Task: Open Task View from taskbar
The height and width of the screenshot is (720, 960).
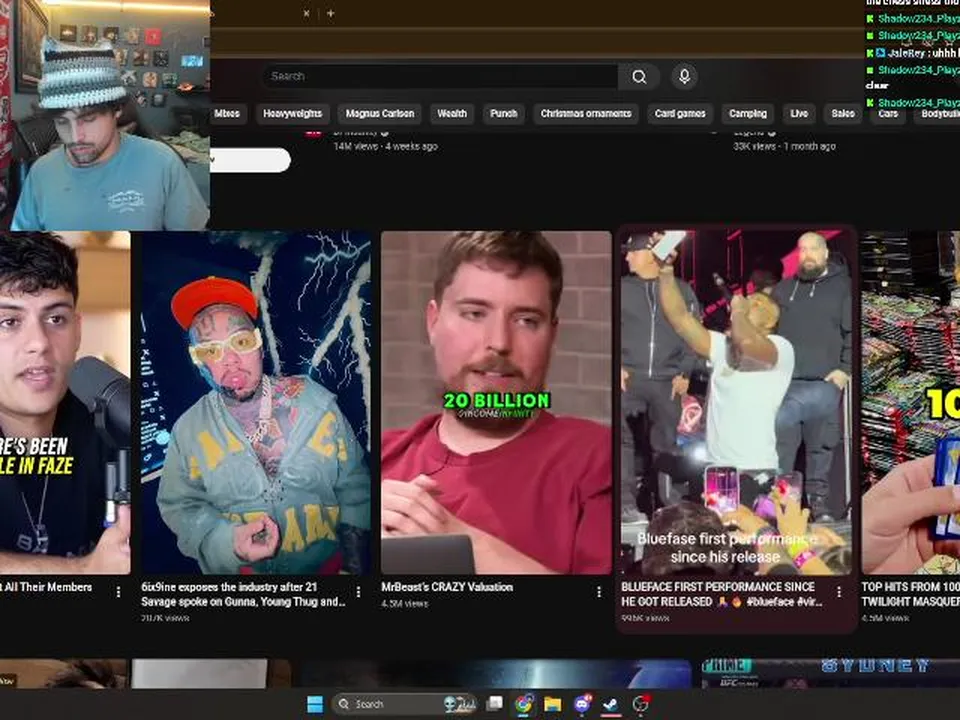Action: (494, 704)
